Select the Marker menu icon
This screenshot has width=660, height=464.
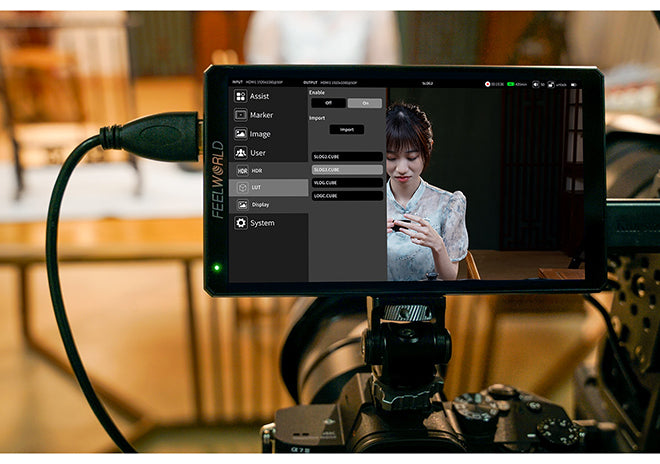tap(240, 115)
